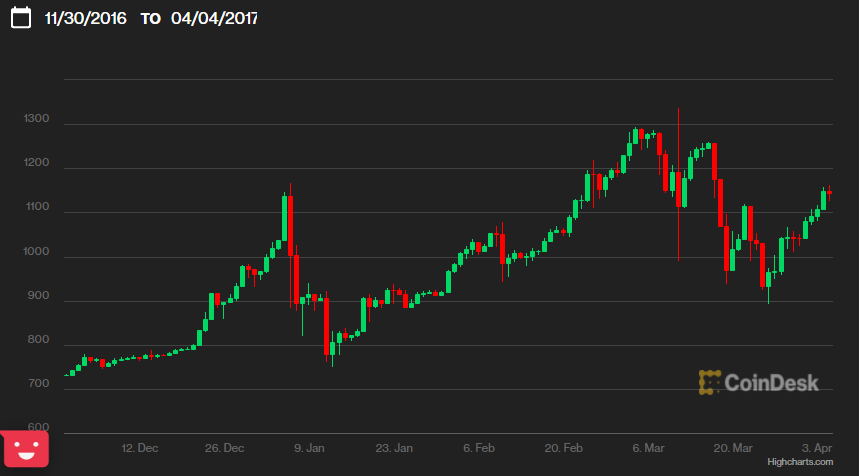Click the 26. Dec date label
The image size is (859, 476).
coord(225,448)
